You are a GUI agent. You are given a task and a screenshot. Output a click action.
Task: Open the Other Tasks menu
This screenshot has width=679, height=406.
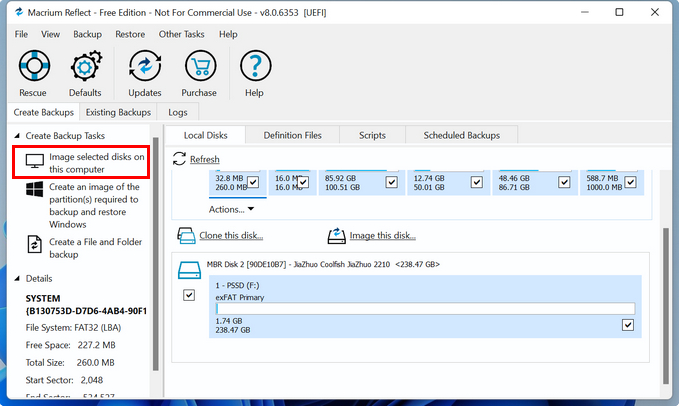[181, 34]
